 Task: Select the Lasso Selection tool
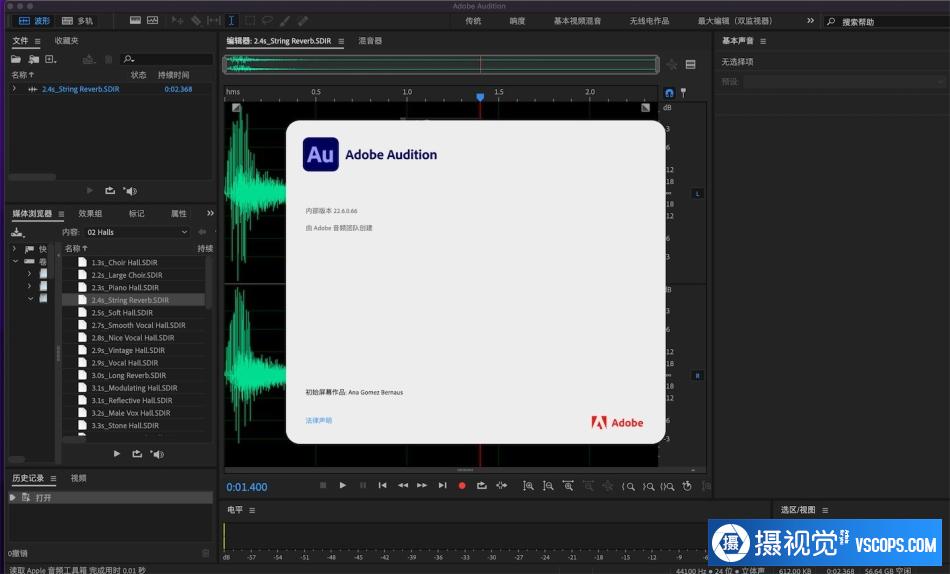267,21
